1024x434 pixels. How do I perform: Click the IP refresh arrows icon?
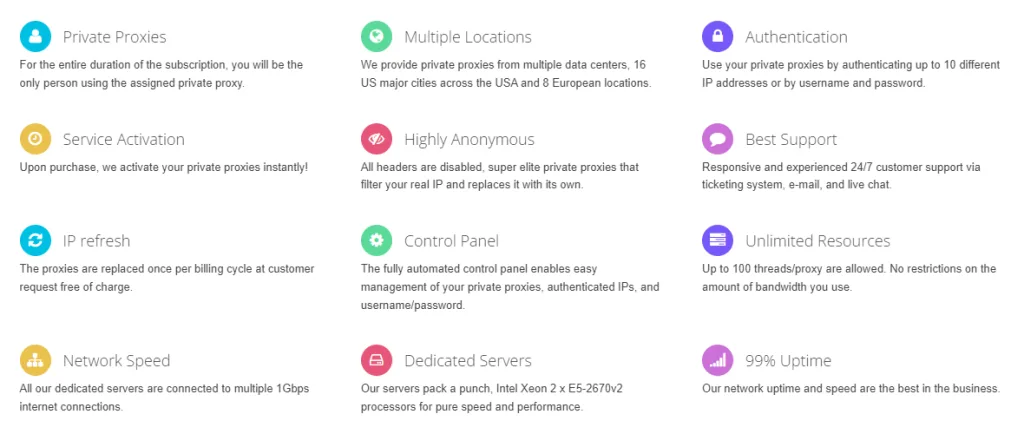(35, 241)
